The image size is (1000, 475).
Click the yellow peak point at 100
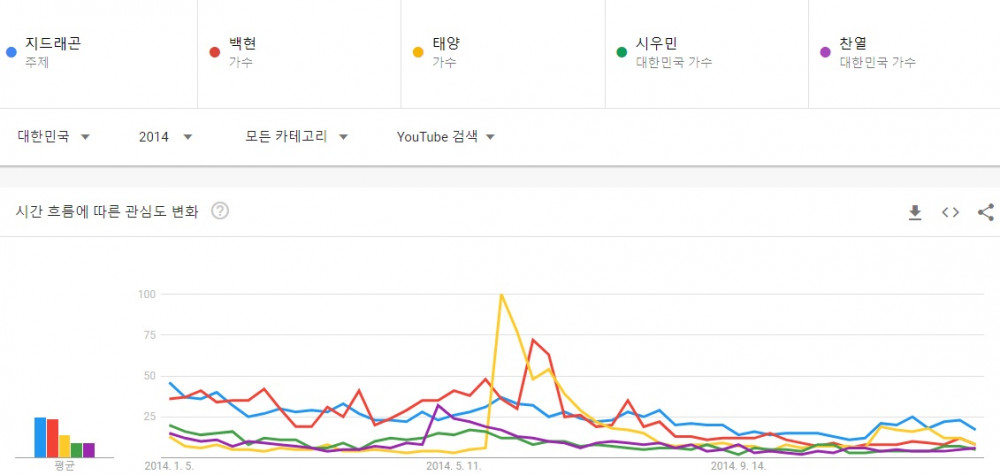pos(501,295)
